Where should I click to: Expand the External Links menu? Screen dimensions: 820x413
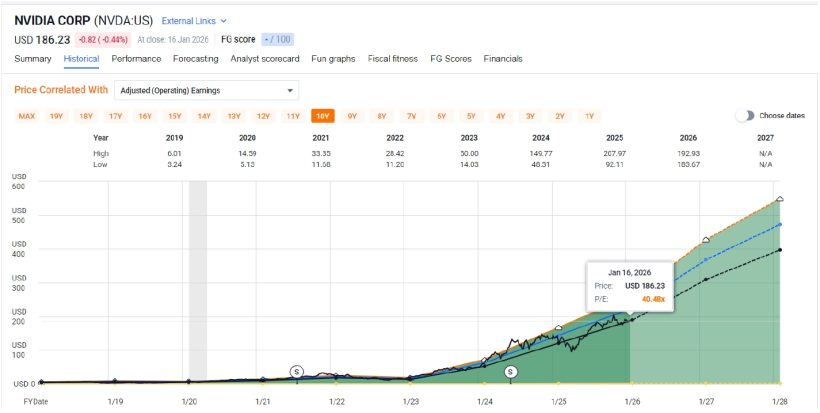(x=194, y=20)
